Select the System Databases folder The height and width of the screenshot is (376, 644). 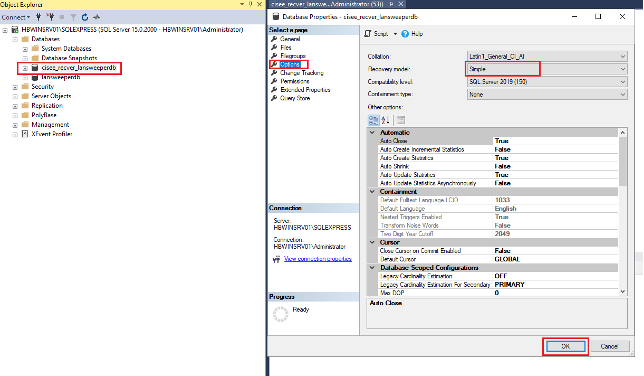(x=66, y=48)
